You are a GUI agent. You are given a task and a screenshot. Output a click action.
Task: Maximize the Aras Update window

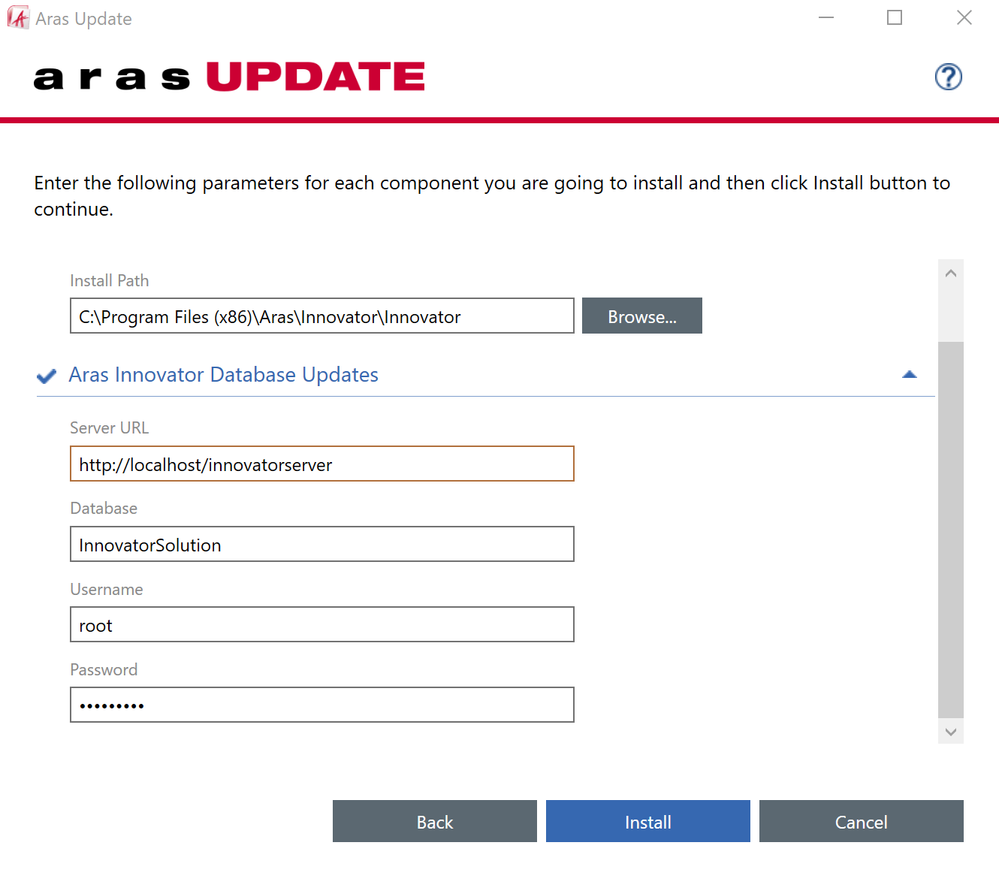click(894, 18)
